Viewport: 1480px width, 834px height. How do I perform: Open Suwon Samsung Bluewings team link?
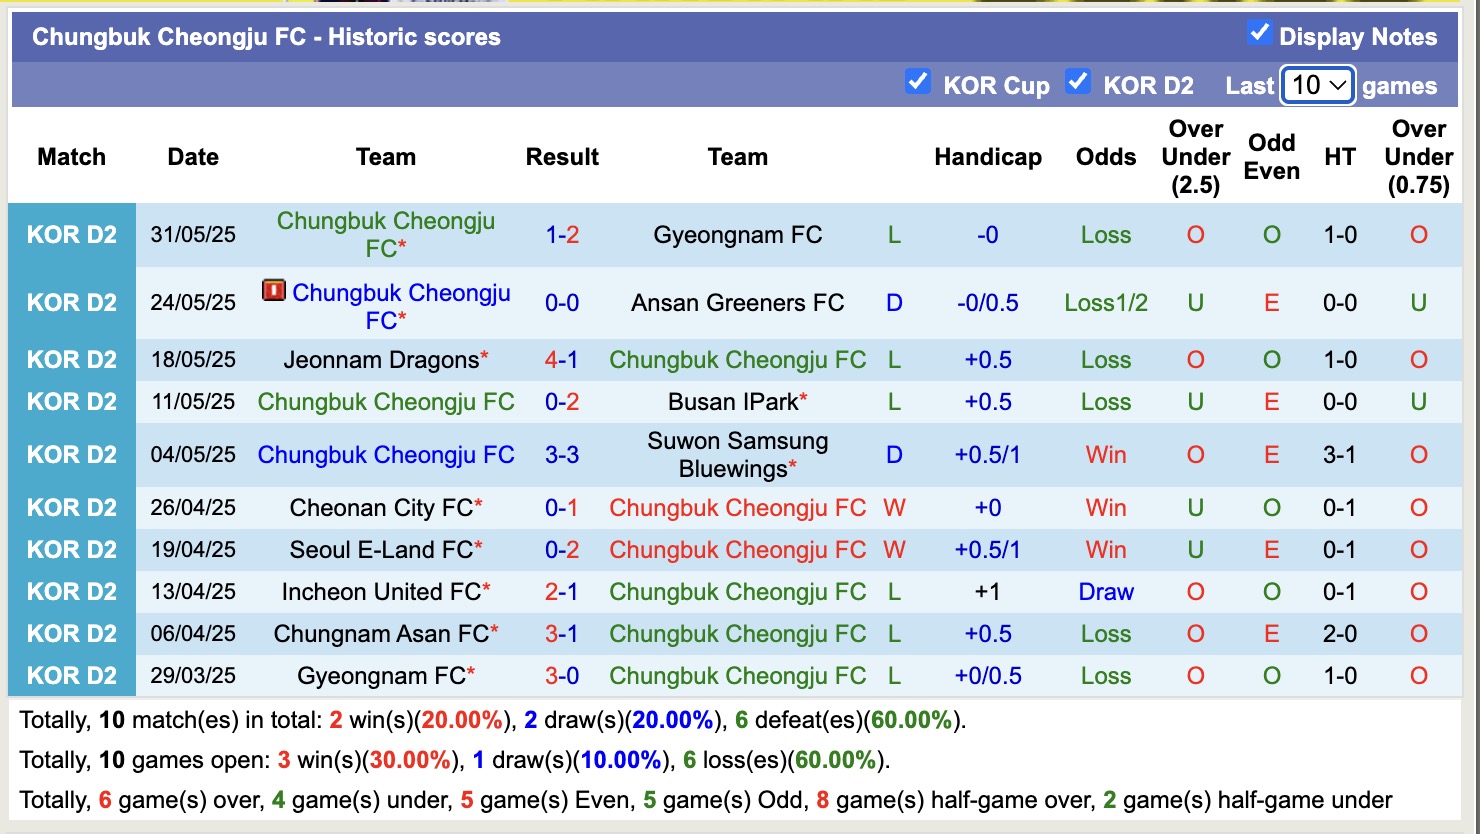click(x=738, y=454)
